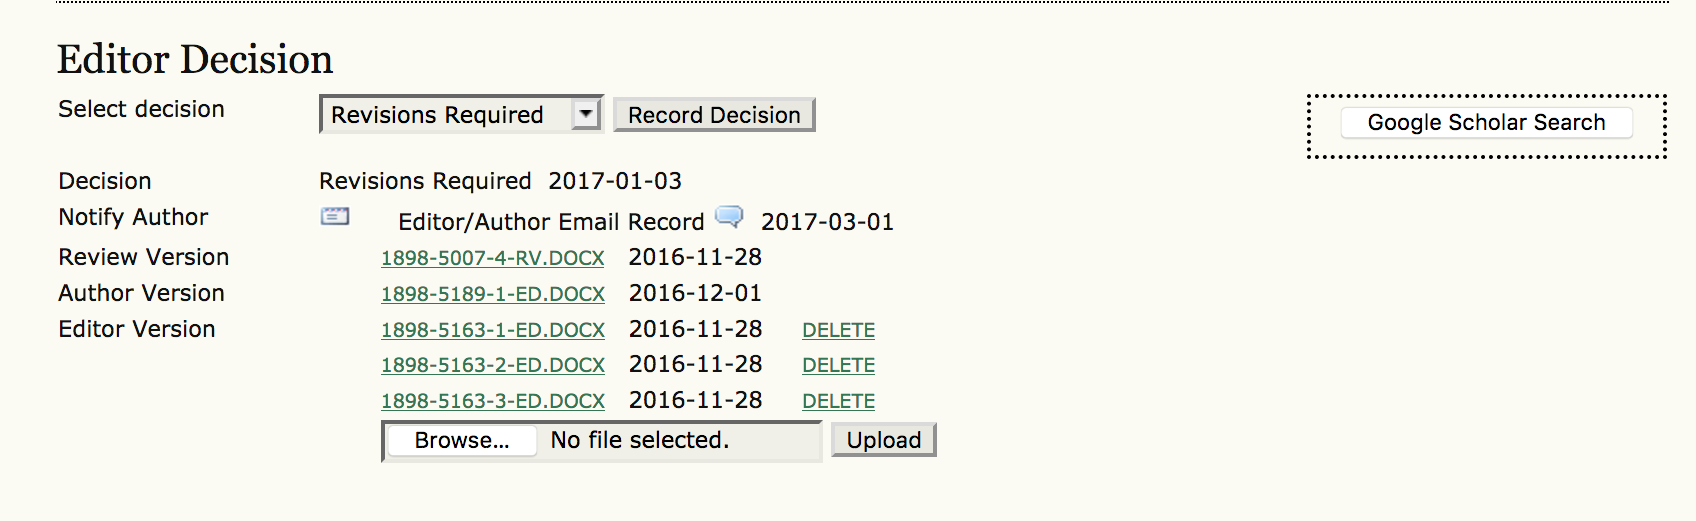Click the Google Scholar Search button
Screen dimensions: 1696x521
pos(1486,123)
